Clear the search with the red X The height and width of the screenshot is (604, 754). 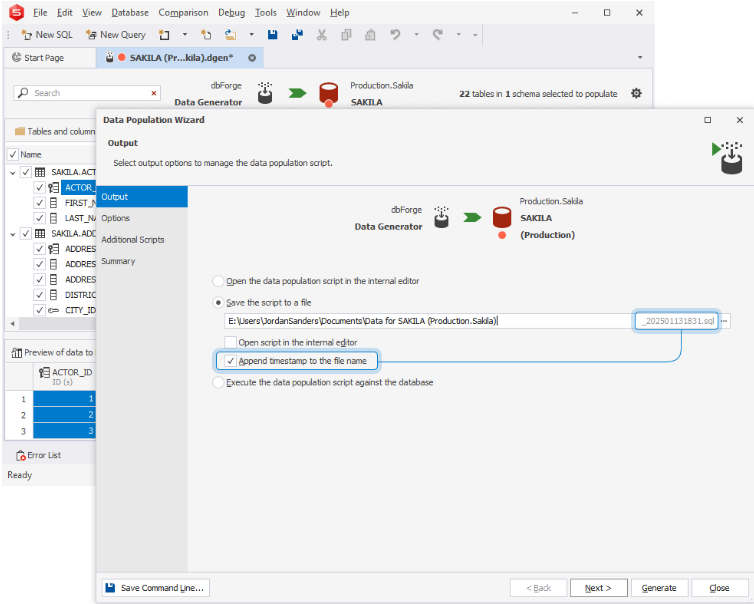click(x=154, y=93)
